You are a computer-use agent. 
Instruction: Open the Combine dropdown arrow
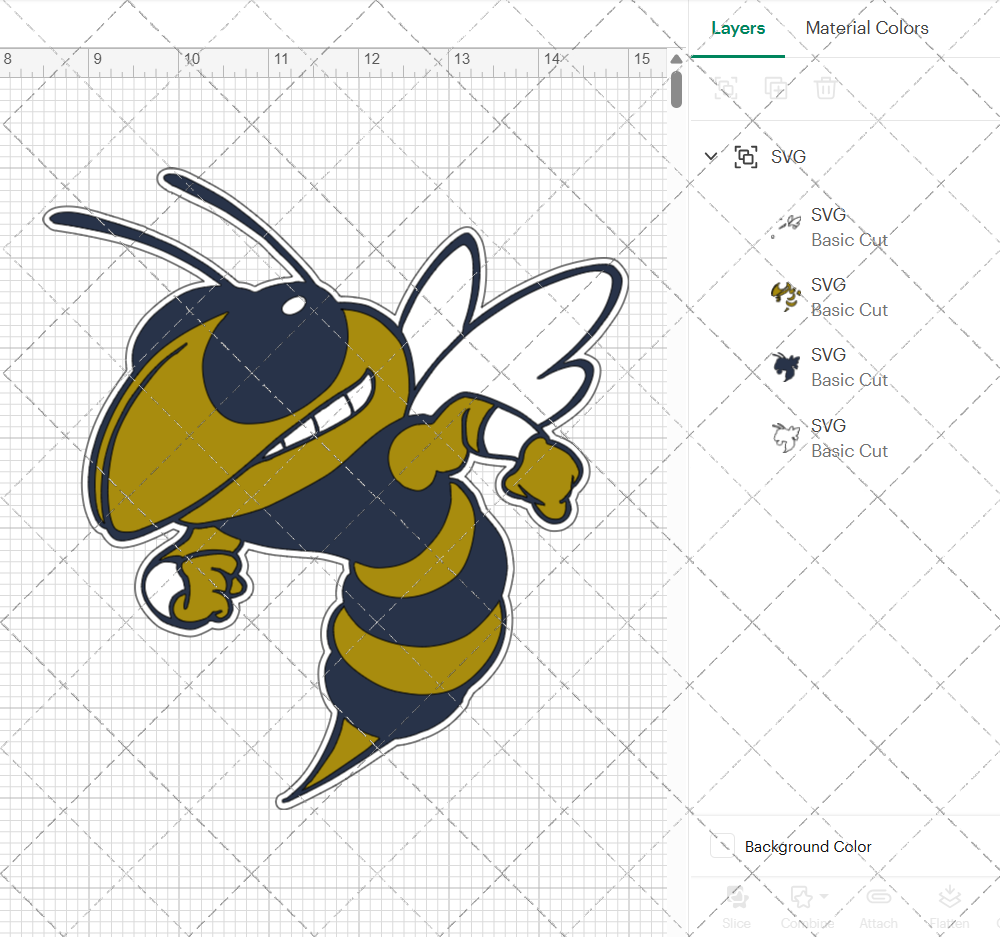(824, 896)
